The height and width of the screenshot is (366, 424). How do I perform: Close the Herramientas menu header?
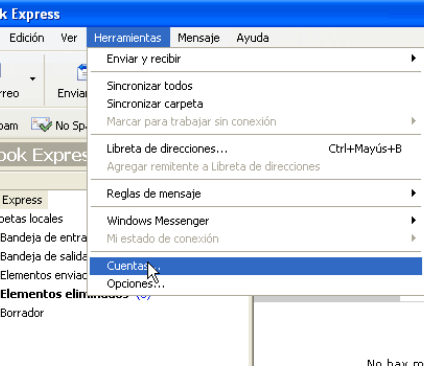[x=128, y=38]
